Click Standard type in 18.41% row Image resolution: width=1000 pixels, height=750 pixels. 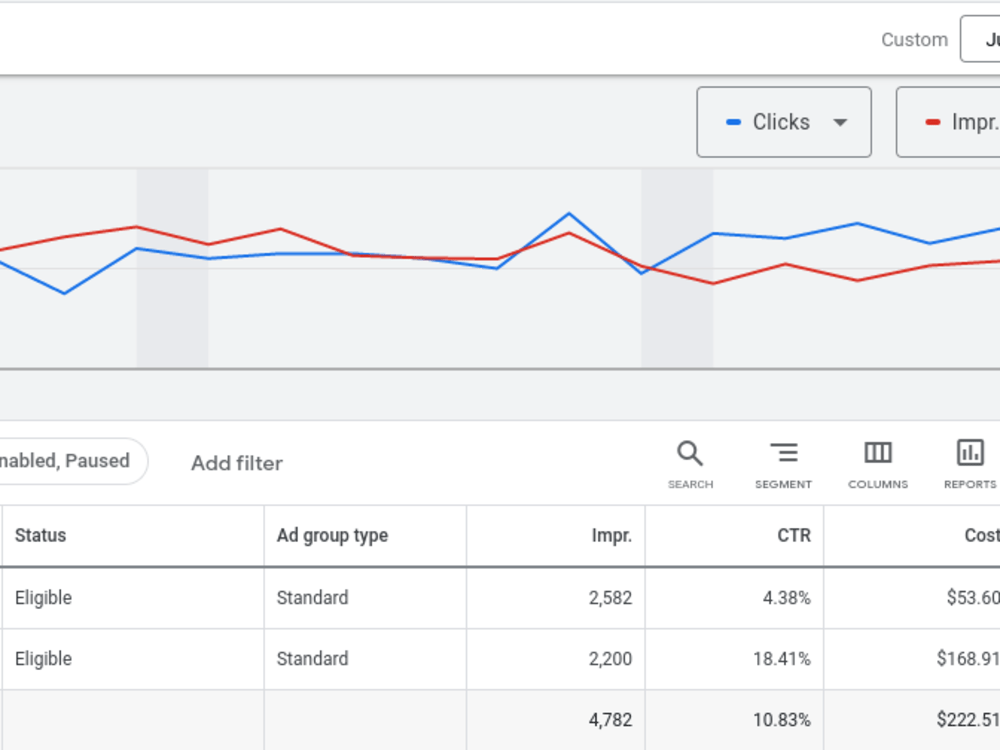click(312, 658)
